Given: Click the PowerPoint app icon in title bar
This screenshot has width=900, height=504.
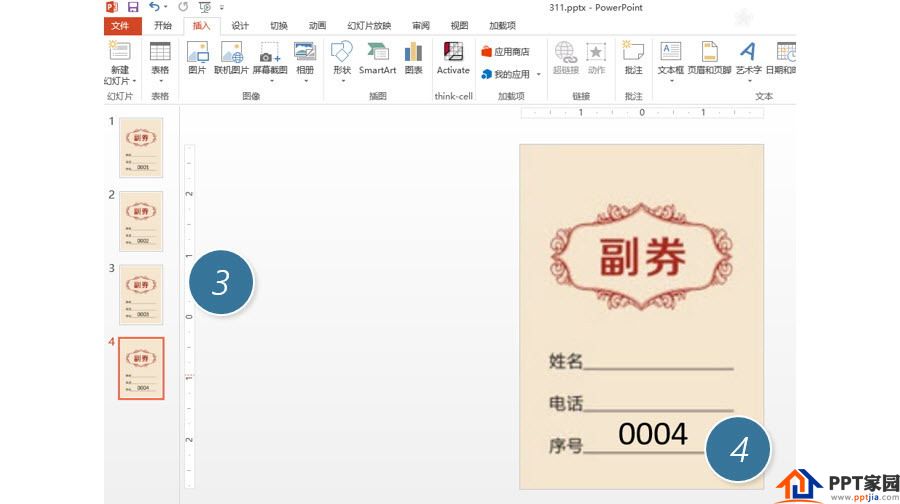Looking at the screenshot, I should pyautogui.click(x=112, y=7).
